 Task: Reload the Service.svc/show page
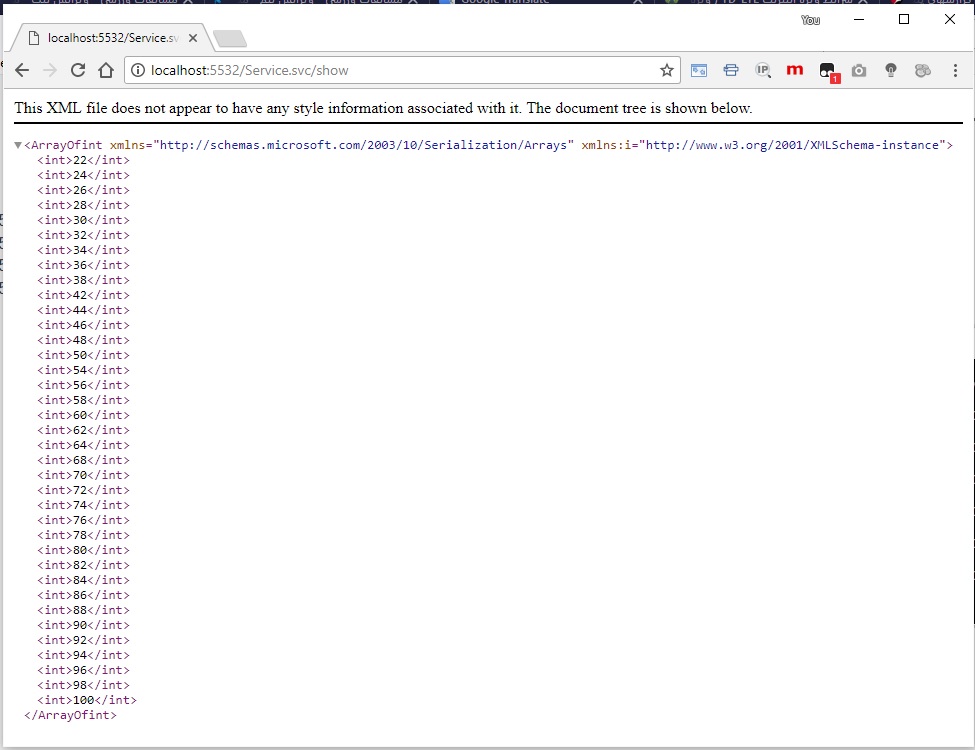[78, 70]
